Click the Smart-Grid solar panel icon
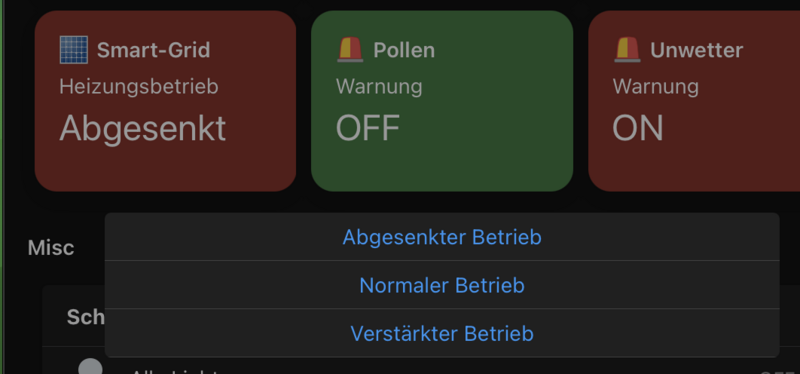The image size is (800, 374). pos(73,50)
